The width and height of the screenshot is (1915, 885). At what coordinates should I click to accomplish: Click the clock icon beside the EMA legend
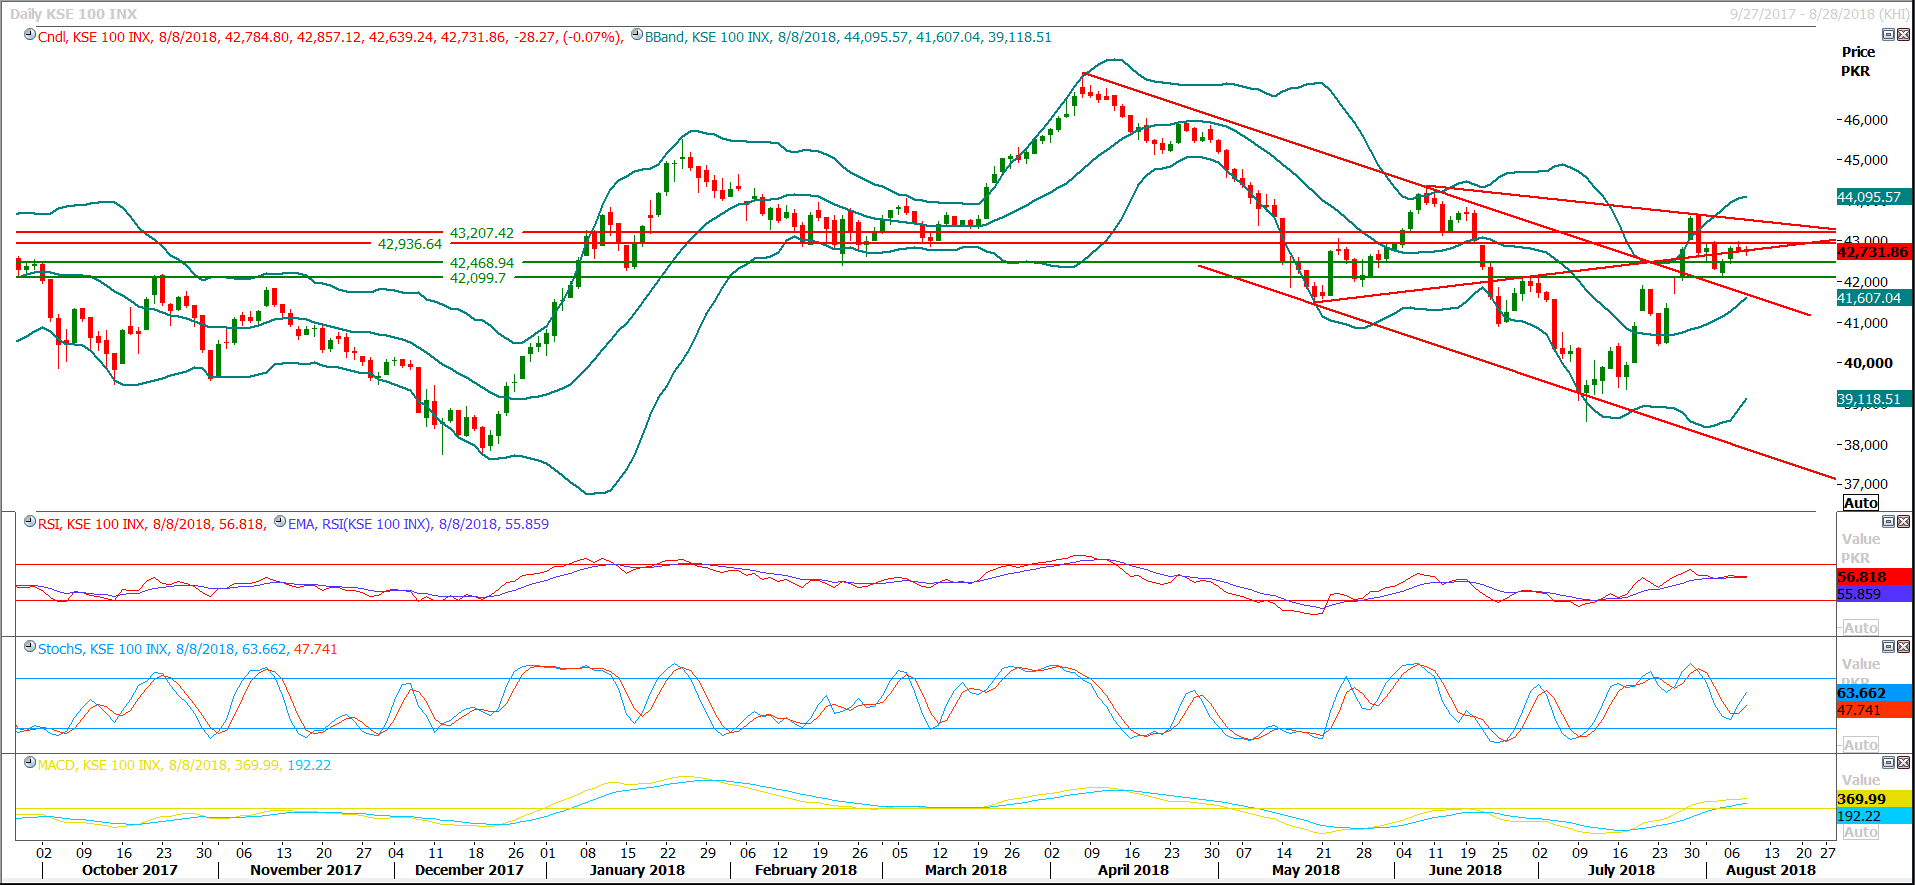280,522
